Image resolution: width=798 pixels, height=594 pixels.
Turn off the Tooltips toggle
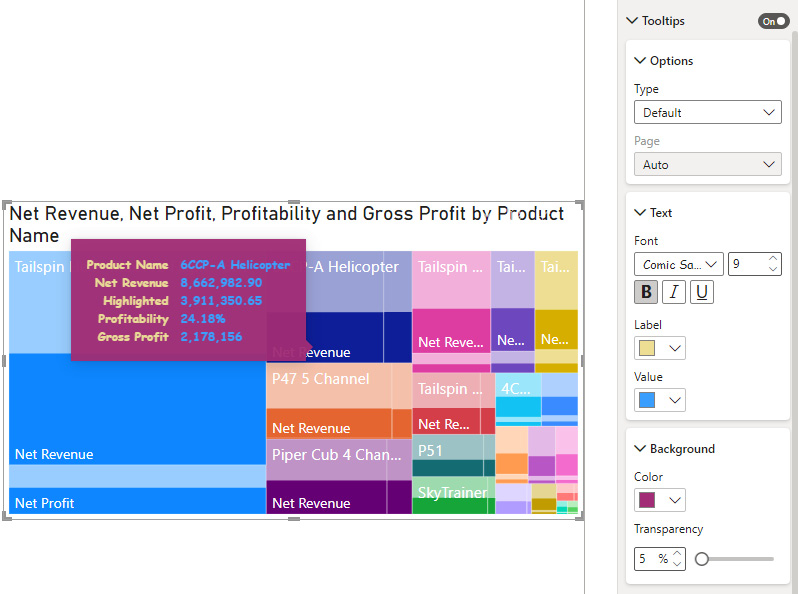[x=773, y=21]
